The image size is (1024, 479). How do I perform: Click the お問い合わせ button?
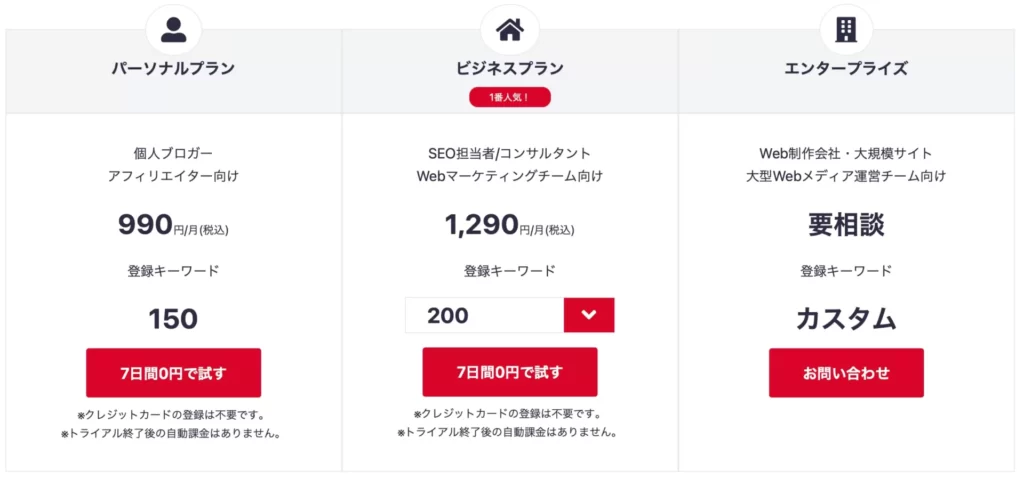click(846, 373)
